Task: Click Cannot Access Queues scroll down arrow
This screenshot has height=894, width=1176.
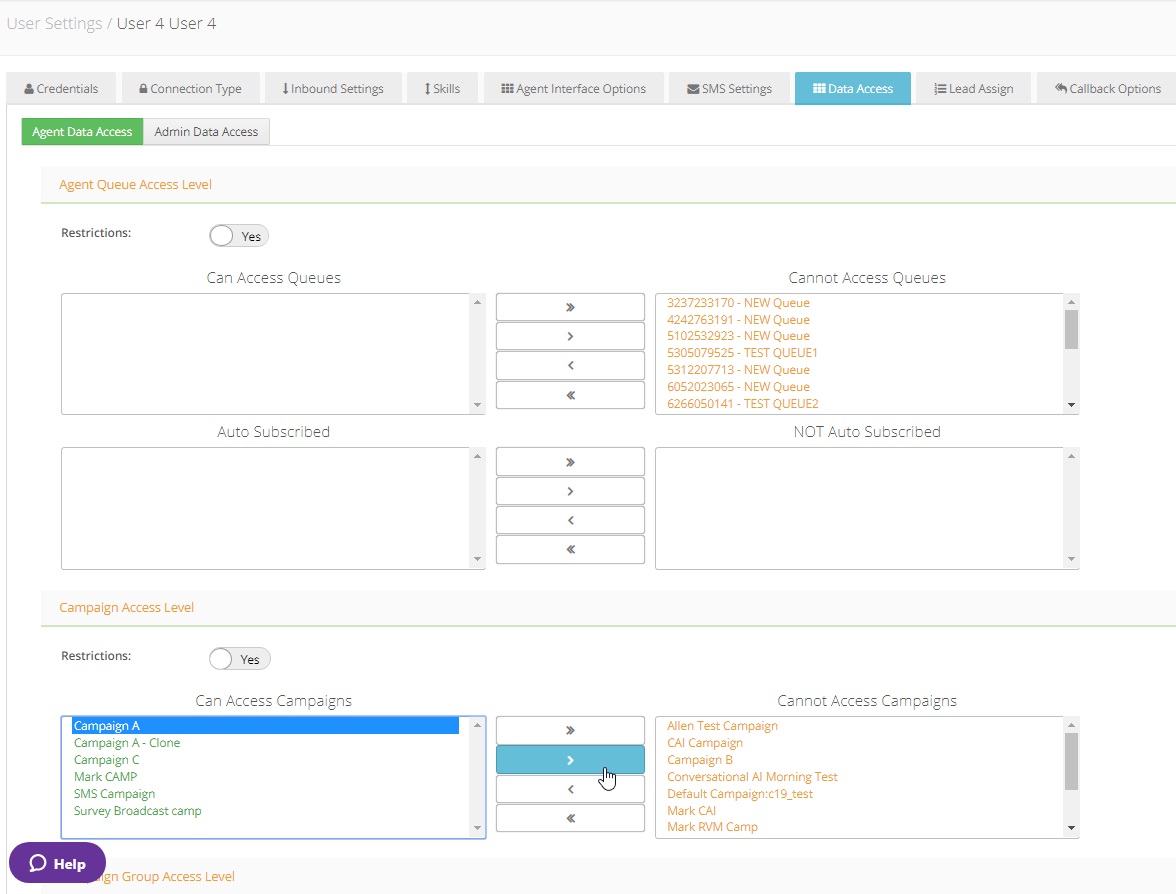Action: click(x=1071, y=405)
